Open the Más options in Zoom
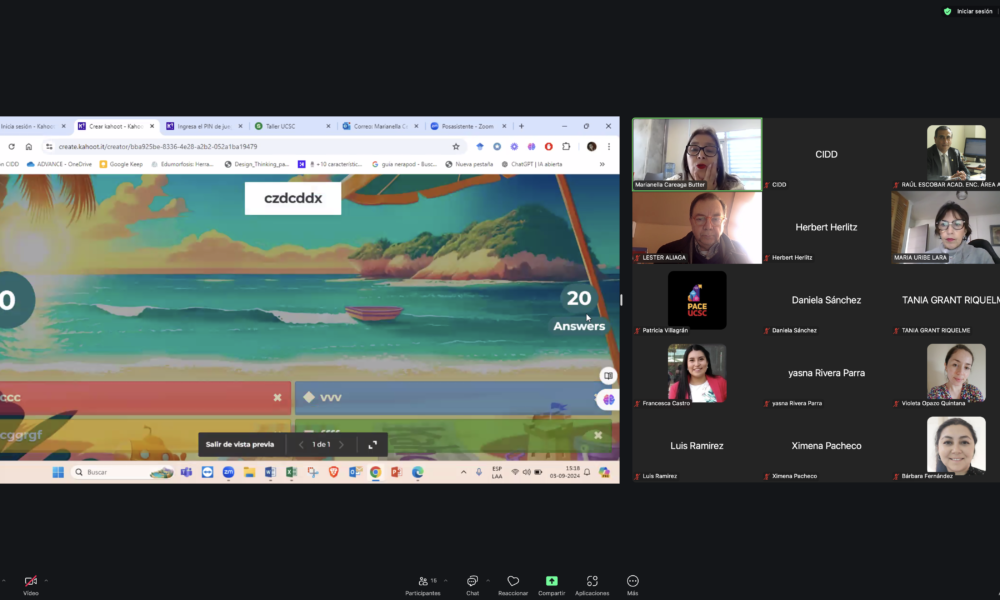The image size is (1000, 600). coord(633,585)
